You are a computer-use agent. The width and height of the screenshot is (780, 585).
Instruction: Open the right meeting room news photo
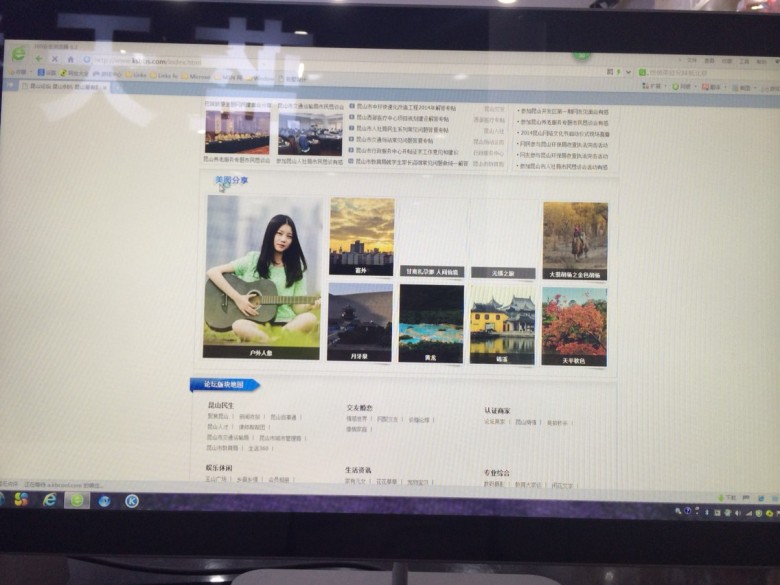click(x=310, y=134)
